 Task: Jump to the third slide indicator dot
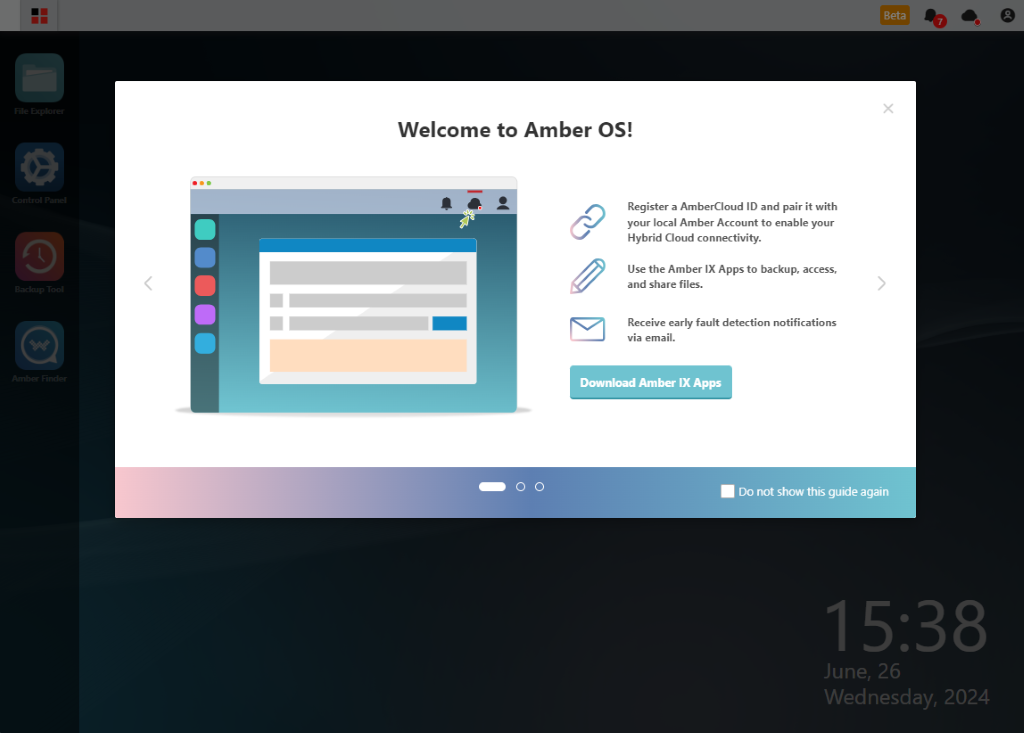pos(539,487)
